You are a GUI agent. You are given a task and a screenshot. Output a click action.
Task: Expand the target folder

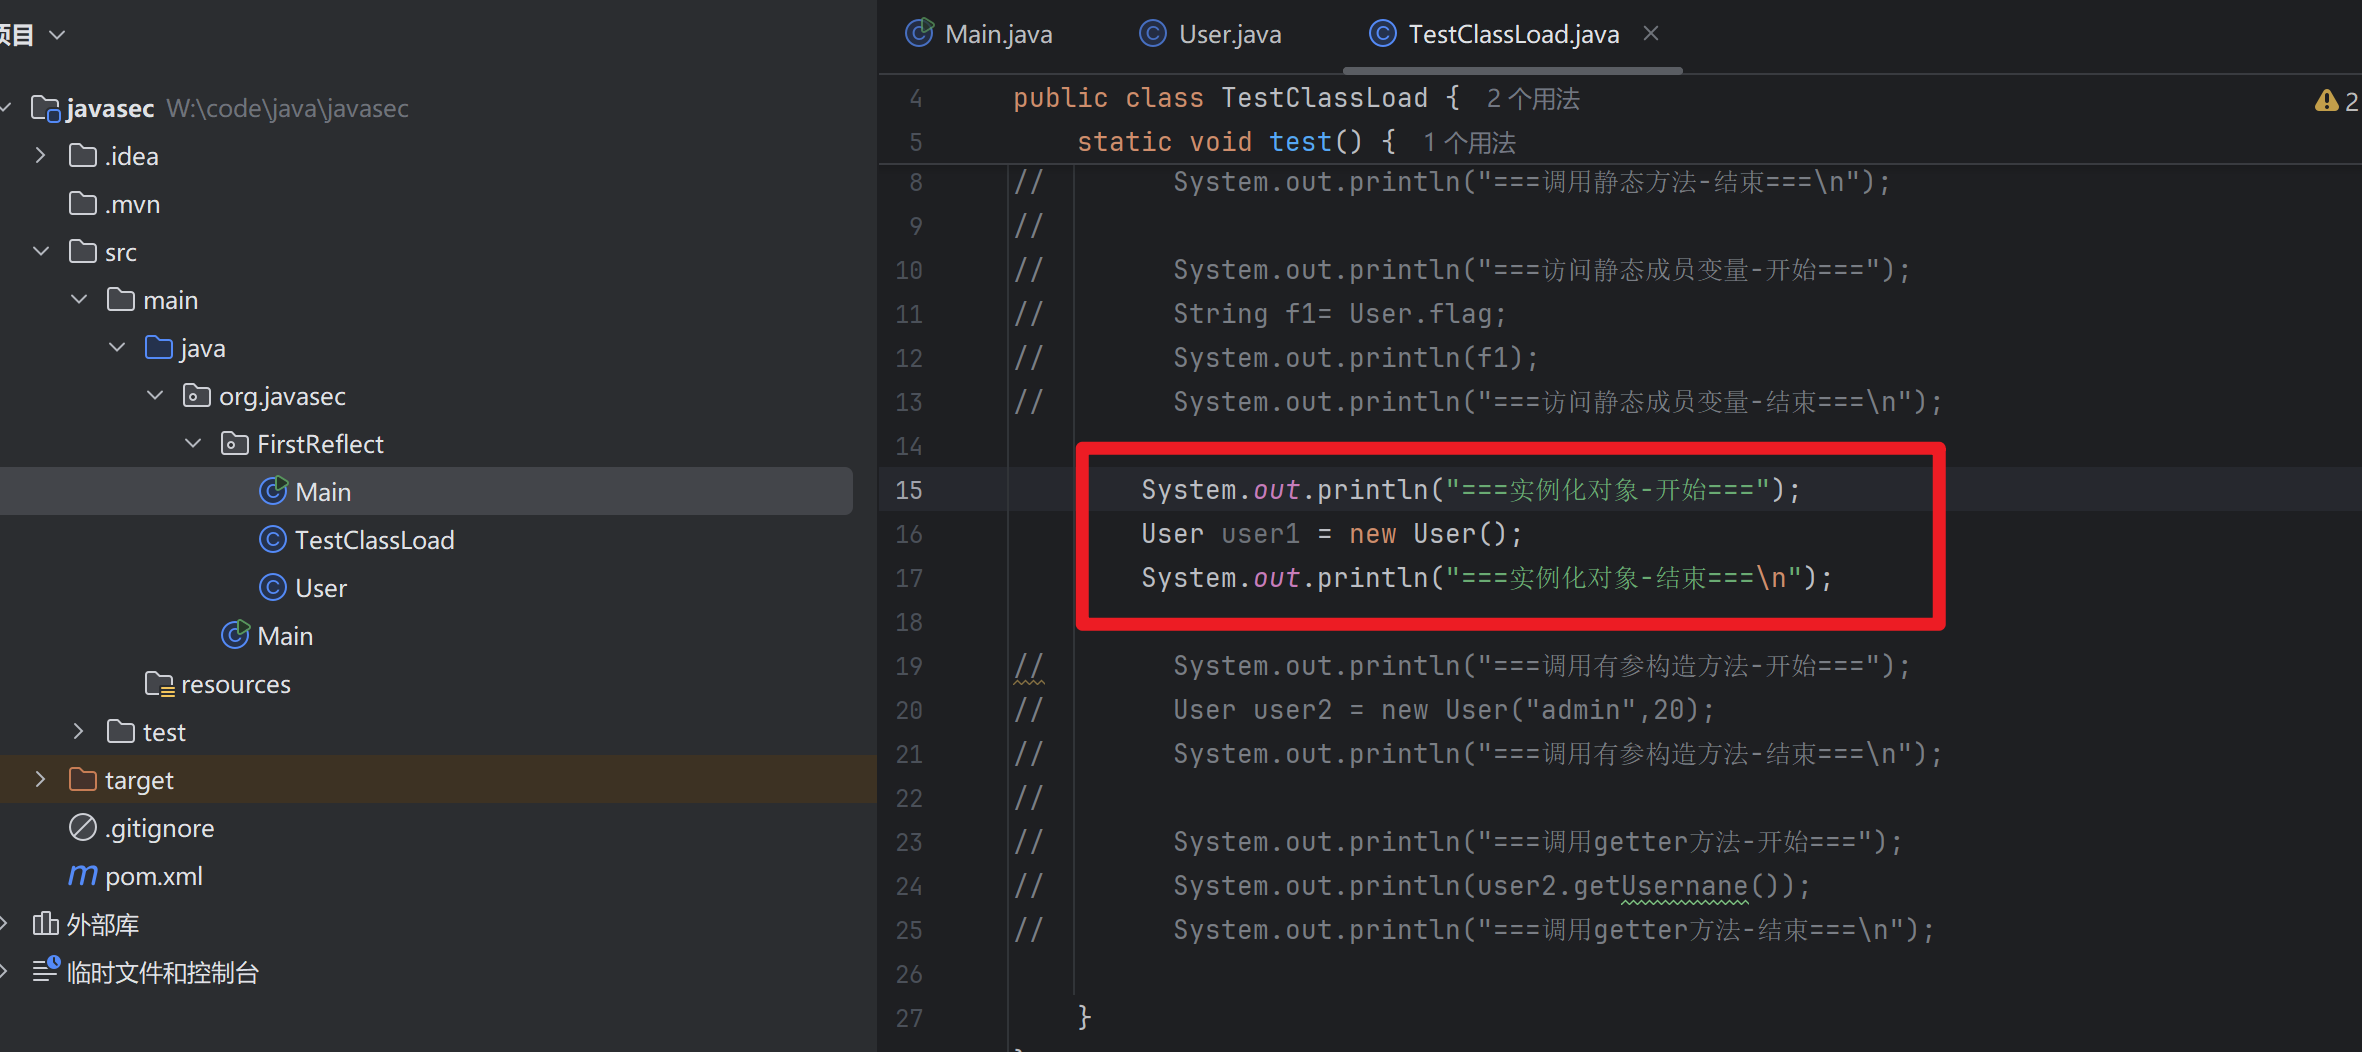(x=40, y=780)
